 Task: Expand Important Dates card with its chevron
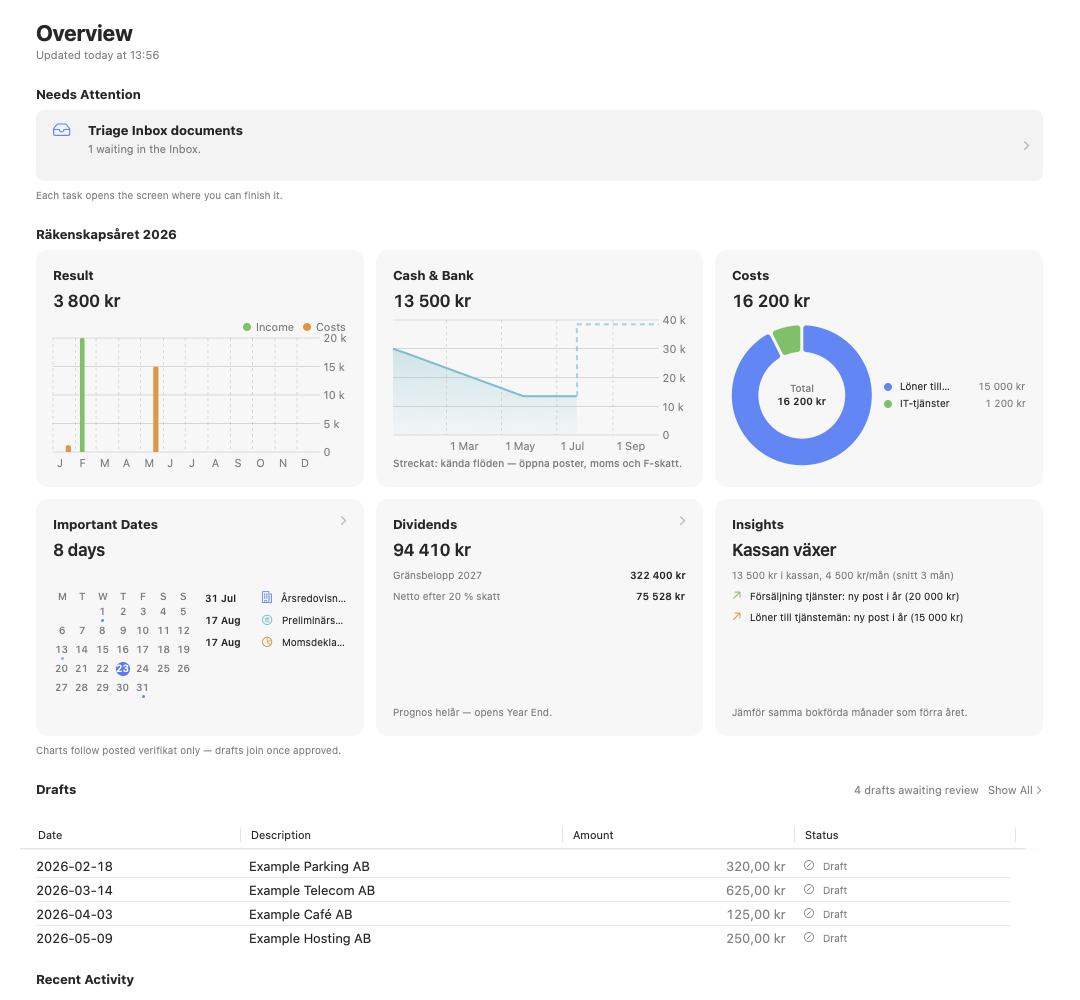pyautogui.click(x=343, y=521)
